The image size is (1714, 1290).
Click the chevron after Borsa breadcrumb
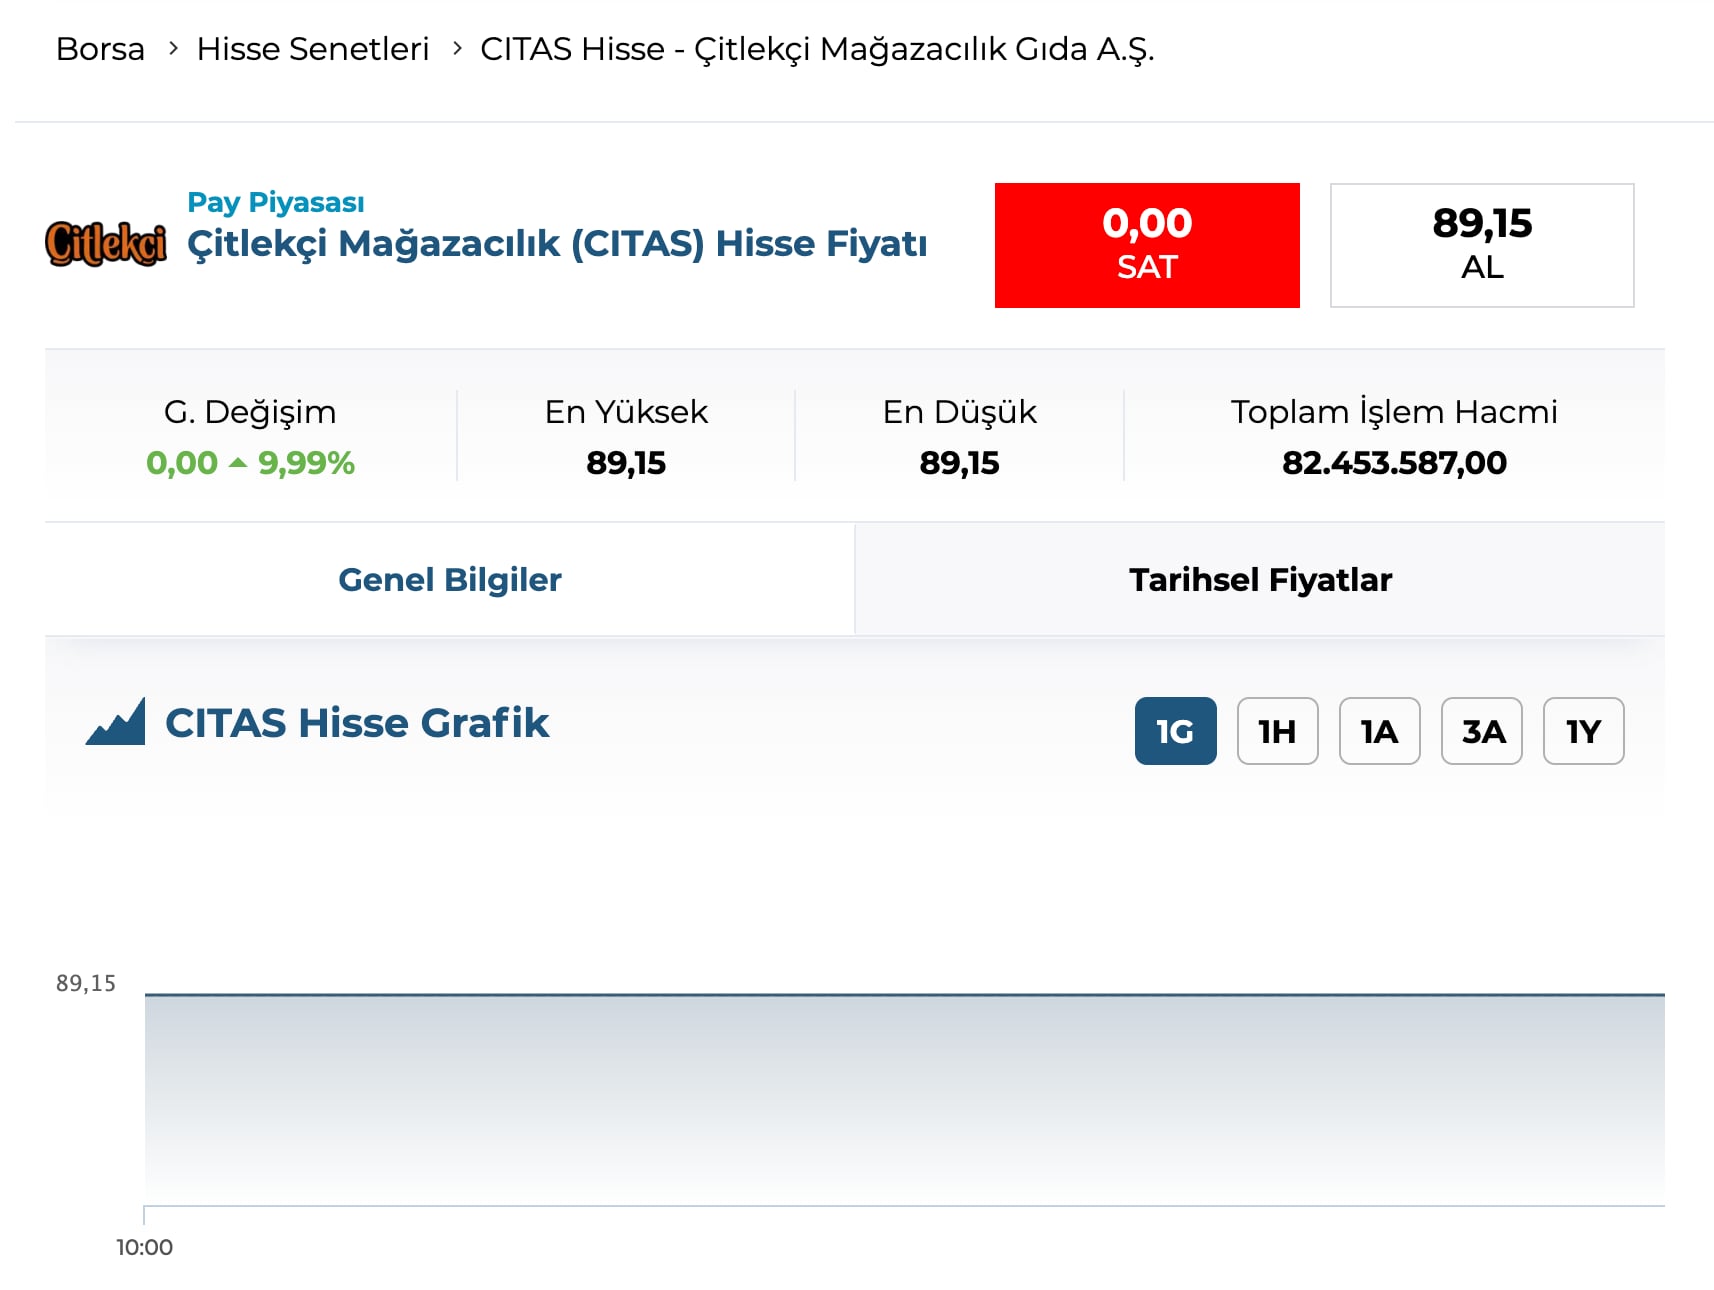click(x=173, y=48)
